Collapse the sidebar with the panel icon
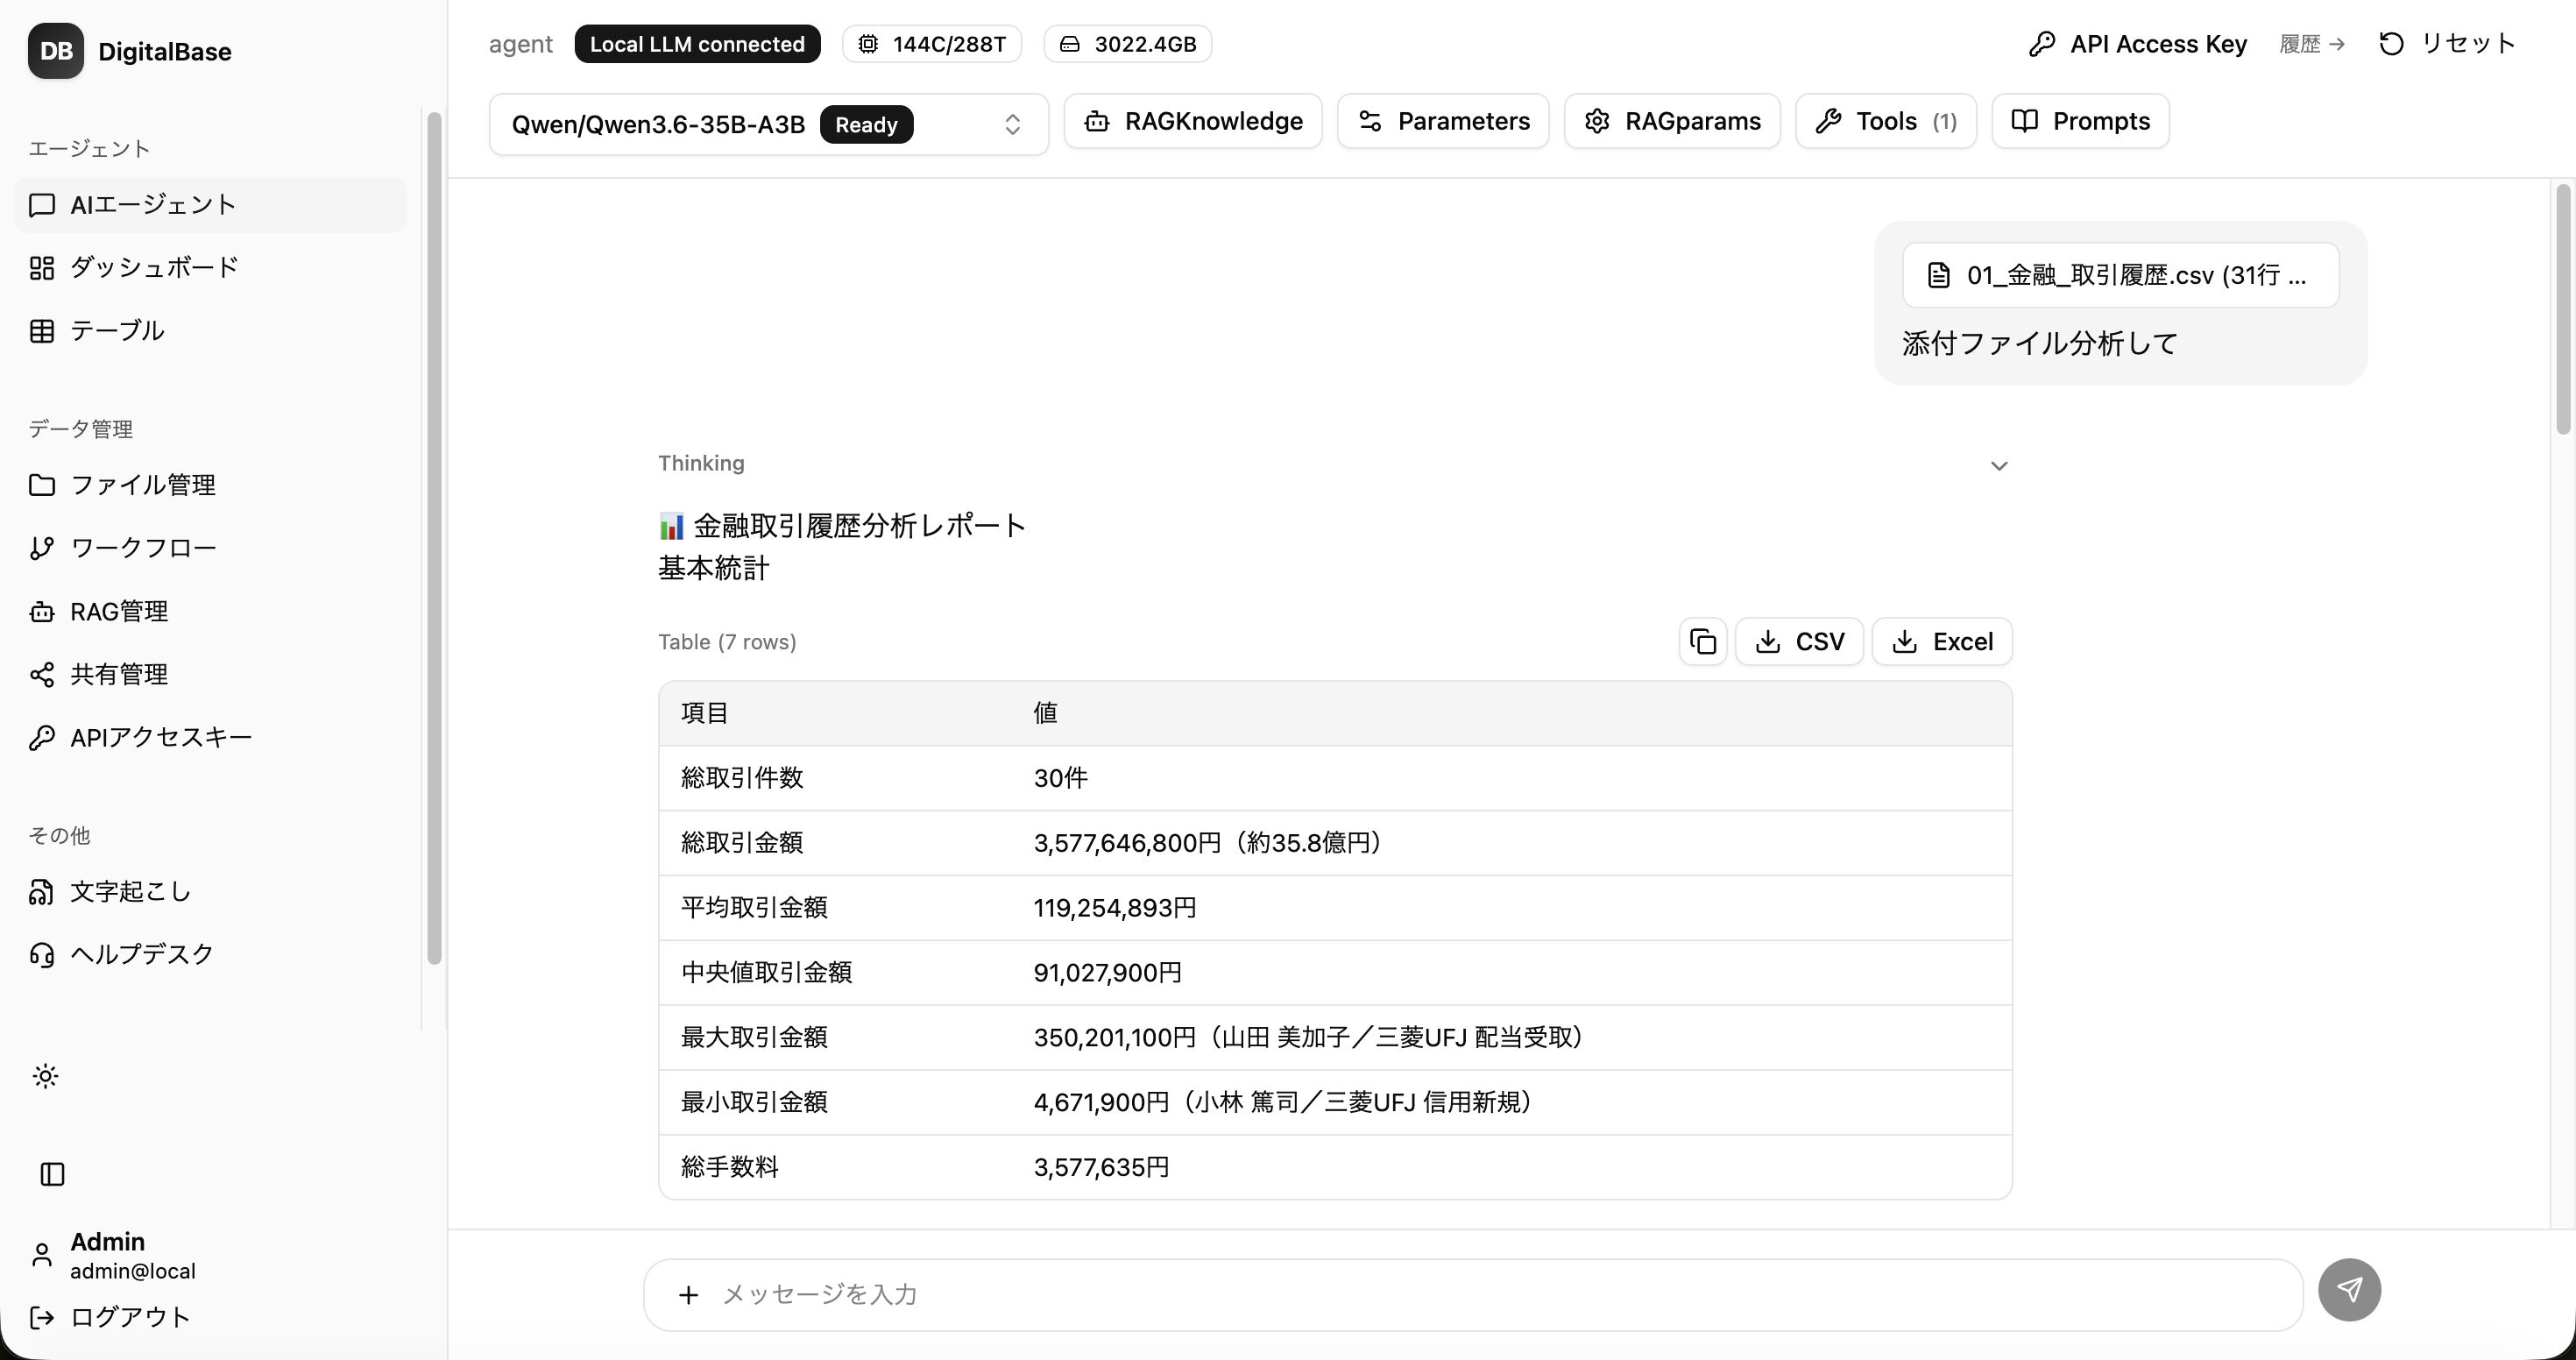The width and height of the screenshot is (2576, 1360). pos(52,1174)
